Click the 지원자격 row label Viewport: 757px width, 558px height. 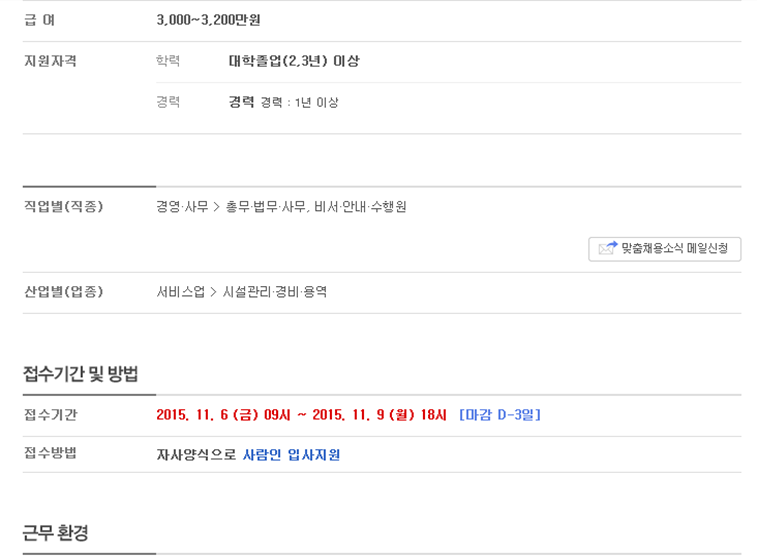[50, 61]
